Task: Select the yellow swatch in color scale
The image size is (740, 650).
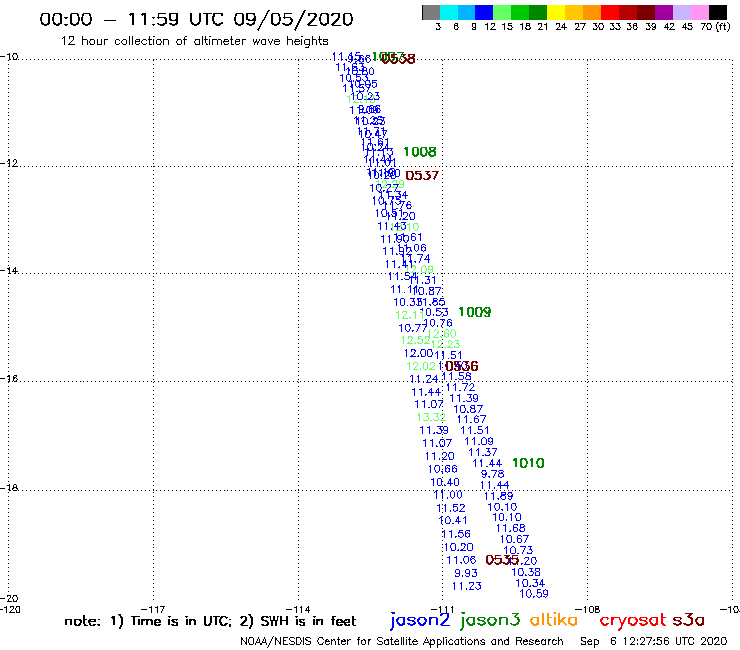Action: 556,12
